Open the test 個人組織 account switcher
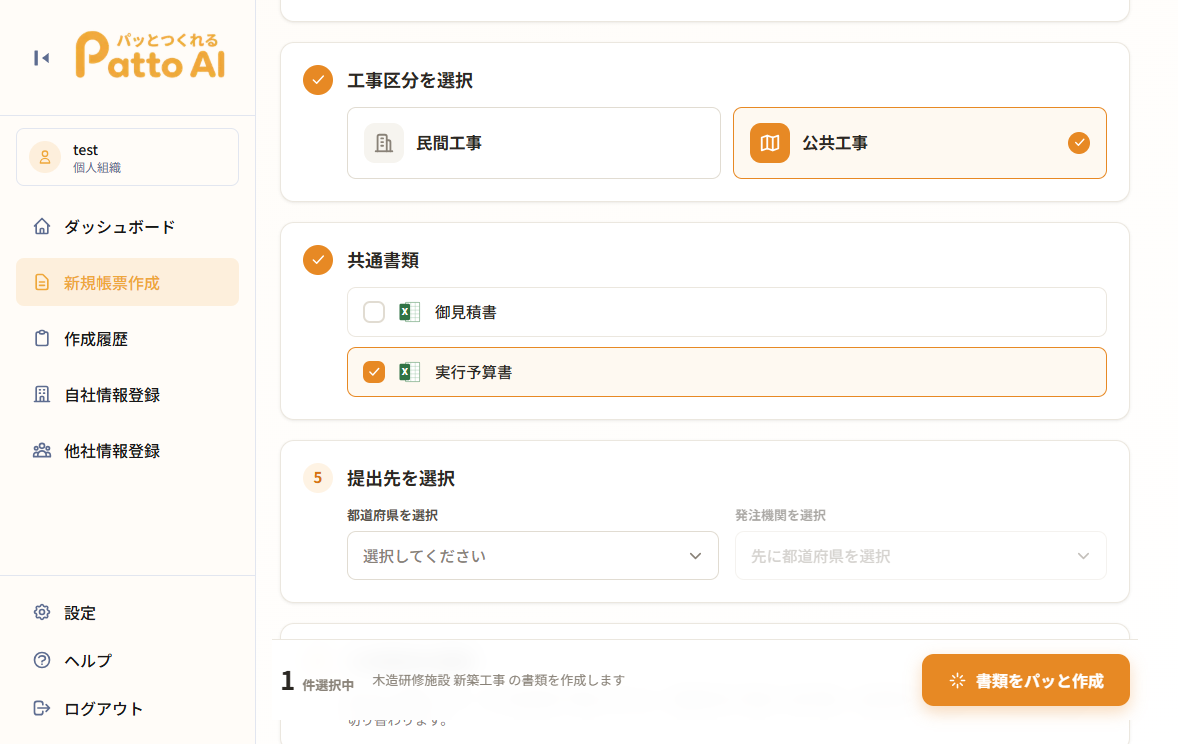The image size is (1178, 744). [128, 157]
